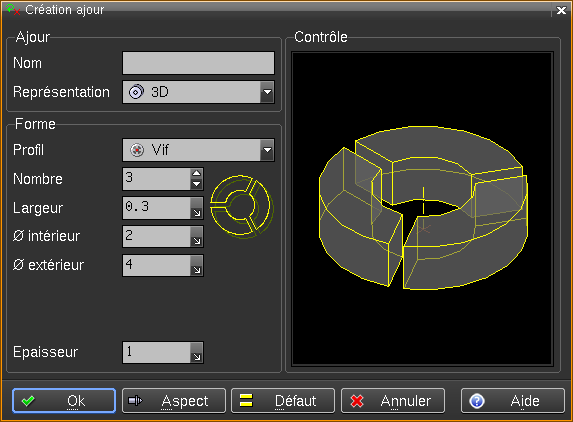Click the 3D ajour preview in Contrôle
The height and width of the screenshot is (422, 573).
(x=423, y=208)
